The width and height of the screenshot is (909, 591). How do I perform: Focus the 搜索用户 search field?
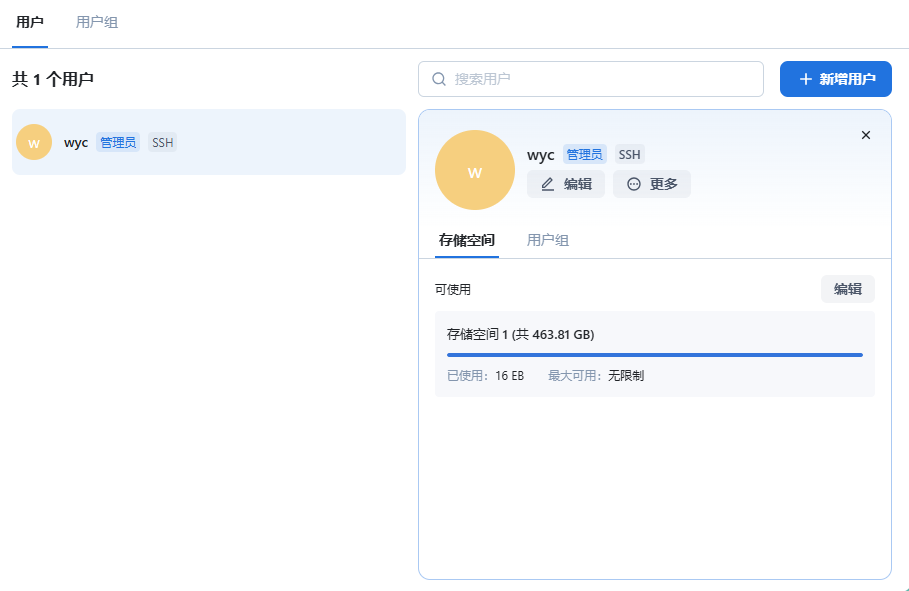(591, 79)
